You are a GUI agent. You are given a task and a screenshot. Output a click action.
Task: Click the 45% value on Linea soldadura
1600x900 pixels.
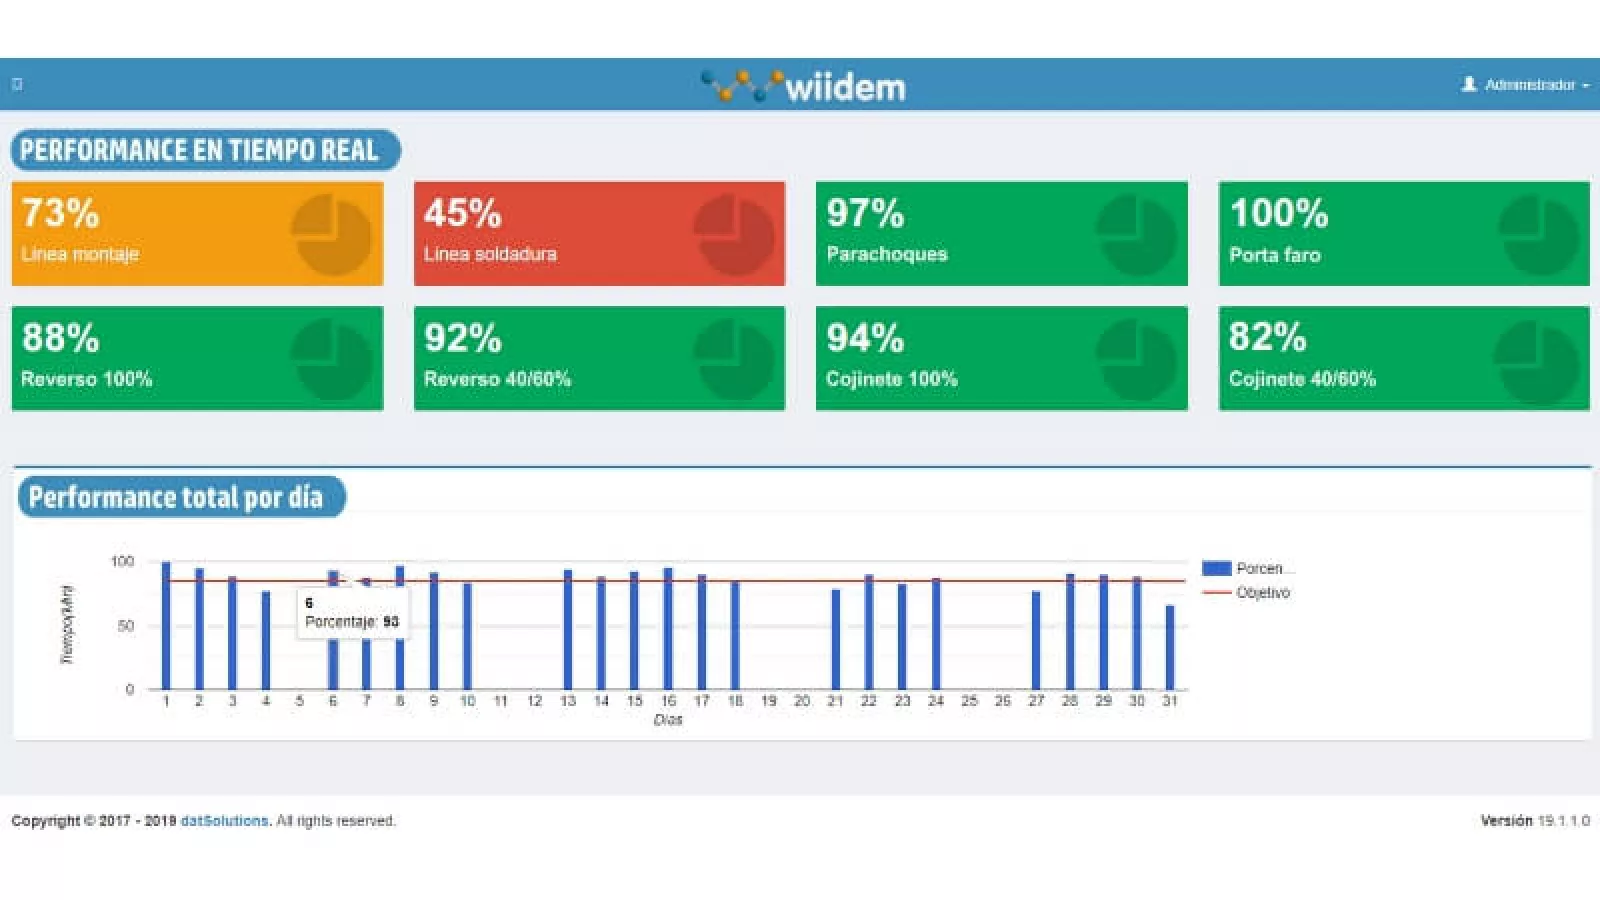[x=462, y=213]
